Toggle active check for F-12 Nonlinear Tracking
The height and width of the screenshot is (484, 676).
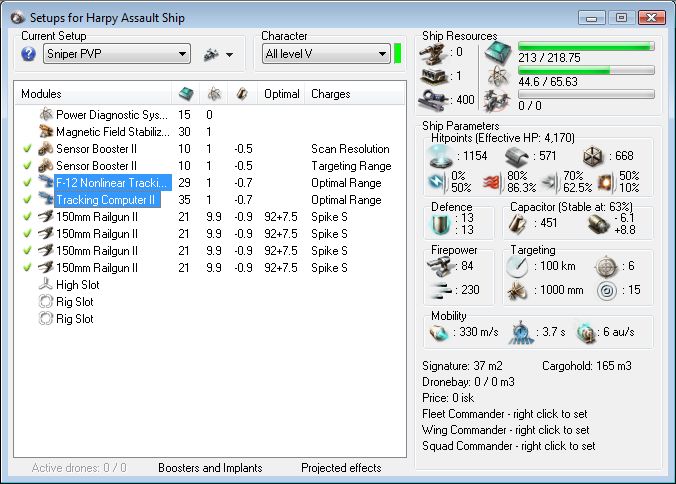[x=27, y=182]
